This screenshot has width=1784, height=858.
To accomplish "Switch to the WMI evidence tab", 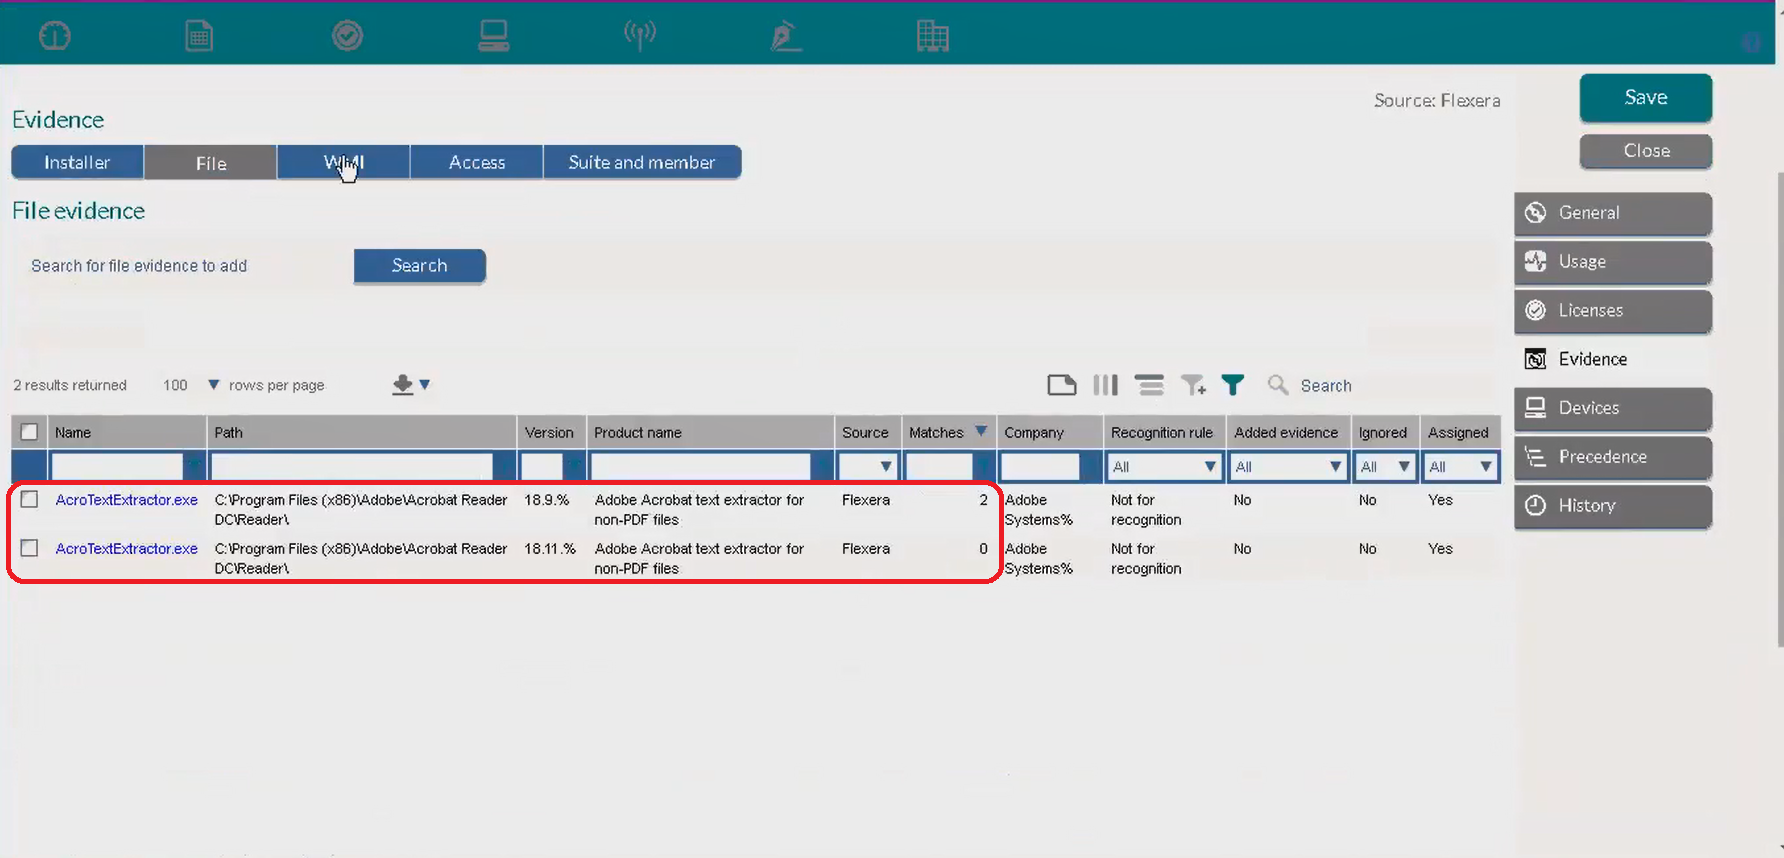I will click(344, 162).
